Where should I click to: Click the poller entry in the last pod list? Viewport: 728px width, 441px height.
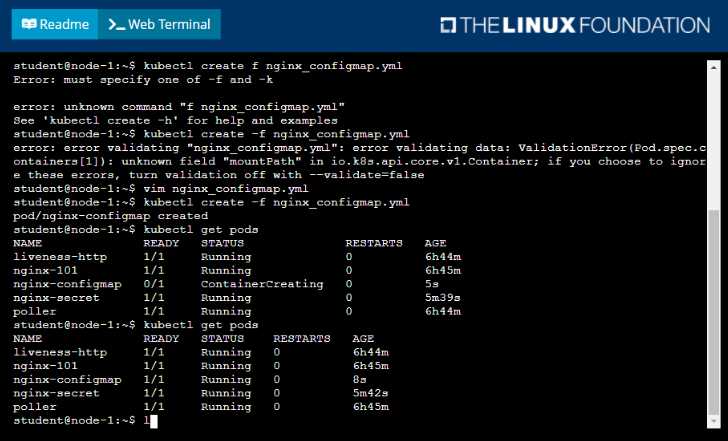click(x=34, y=408)
